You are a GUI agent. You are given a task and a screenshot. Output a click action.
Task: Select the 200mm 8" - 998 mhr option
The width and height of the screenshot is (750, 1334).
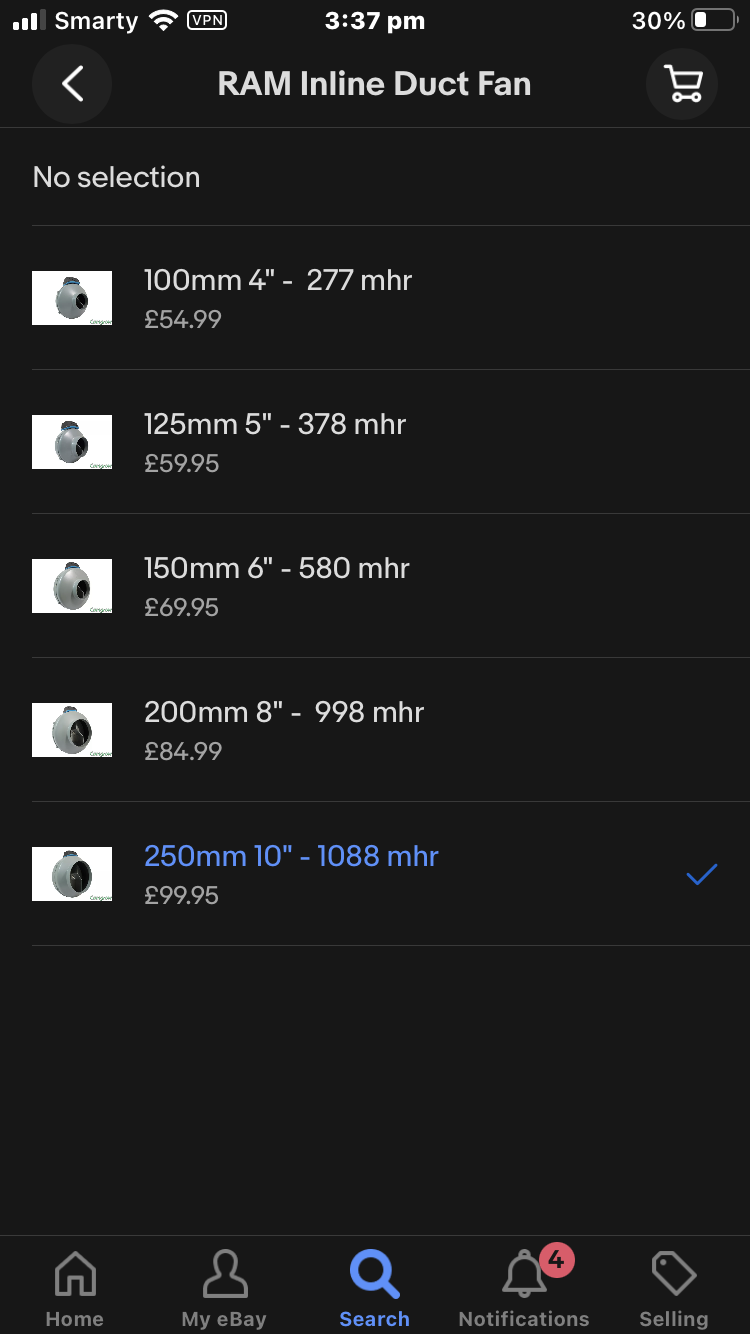click(x=284, y=713)
